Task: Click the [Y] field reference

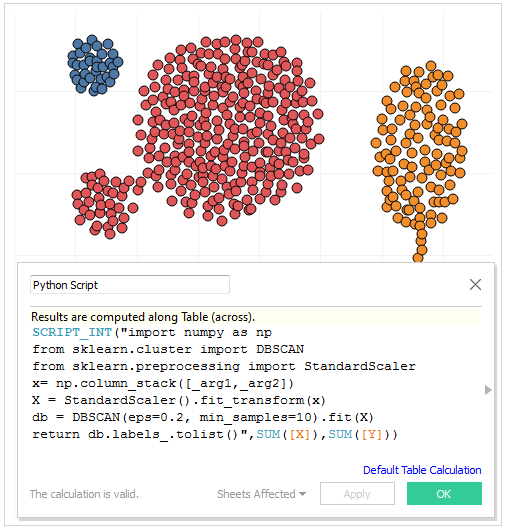Action: 371,434
